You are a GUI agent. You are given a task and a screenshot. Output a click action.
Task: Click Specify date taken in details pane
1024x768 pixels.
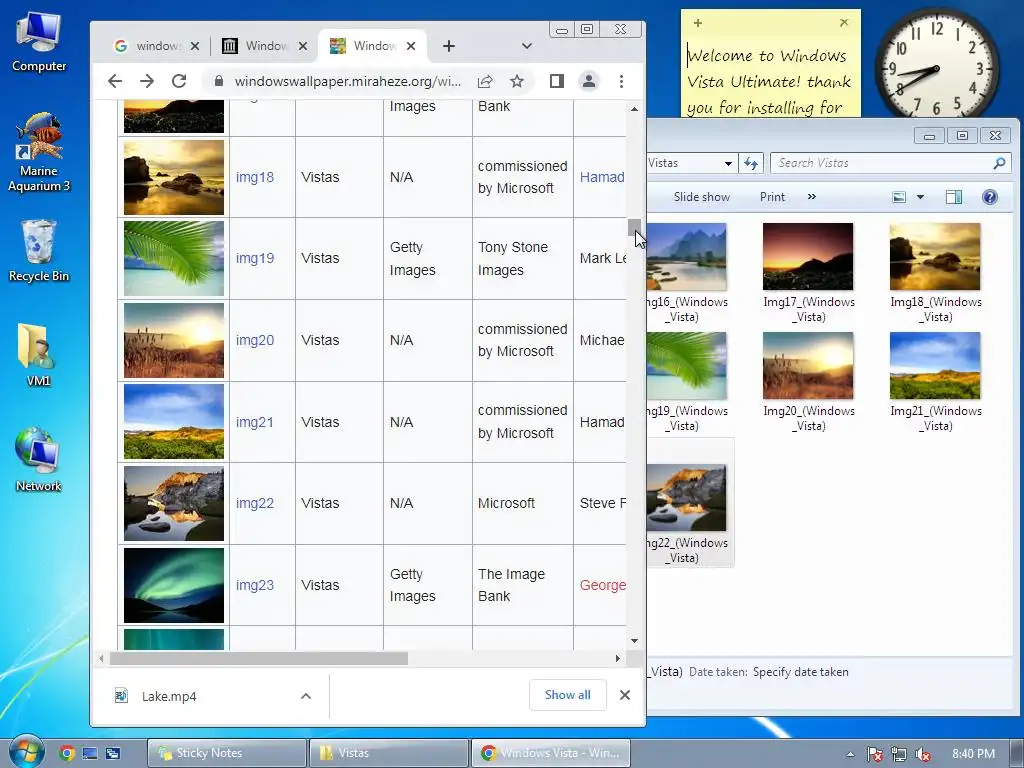[801, 672]
